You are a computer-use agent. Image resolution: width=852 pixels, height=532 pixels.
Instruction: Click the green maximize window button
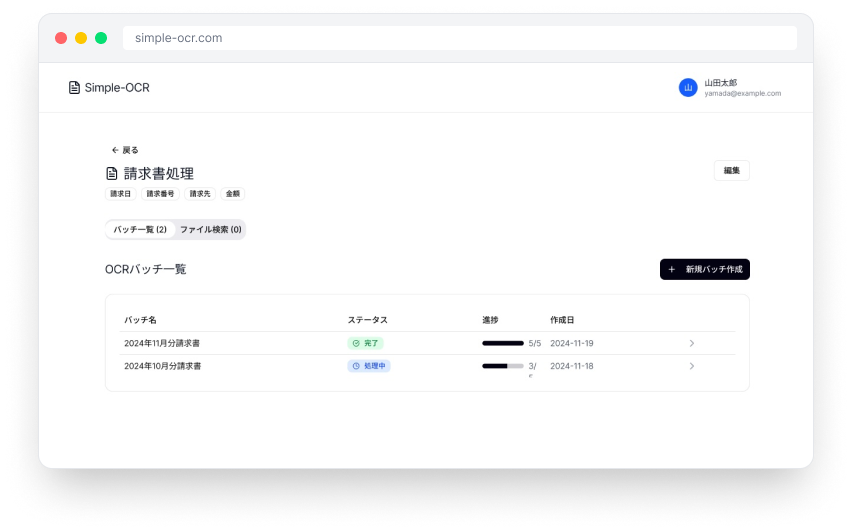[101, 38]
